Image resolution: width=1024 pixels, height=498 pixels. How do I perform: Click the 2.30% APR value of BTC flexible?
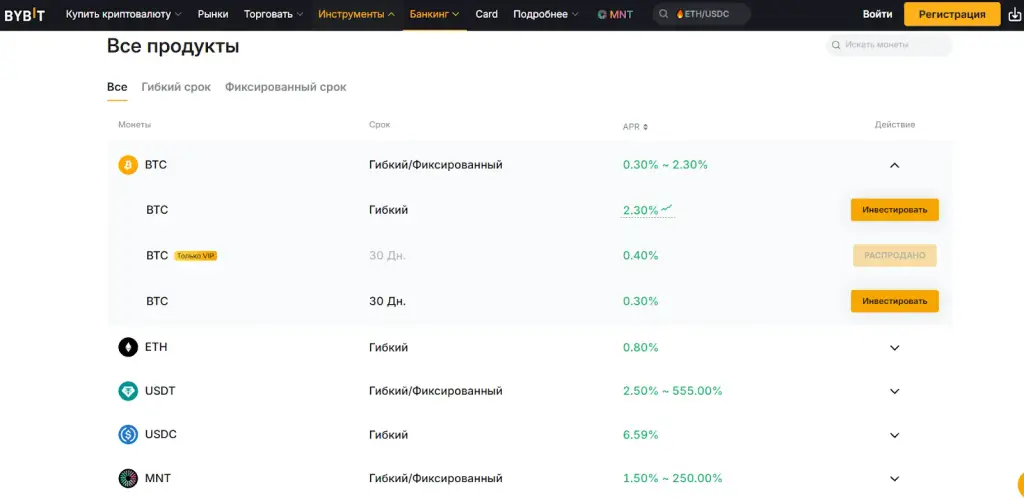click(640, 210)
